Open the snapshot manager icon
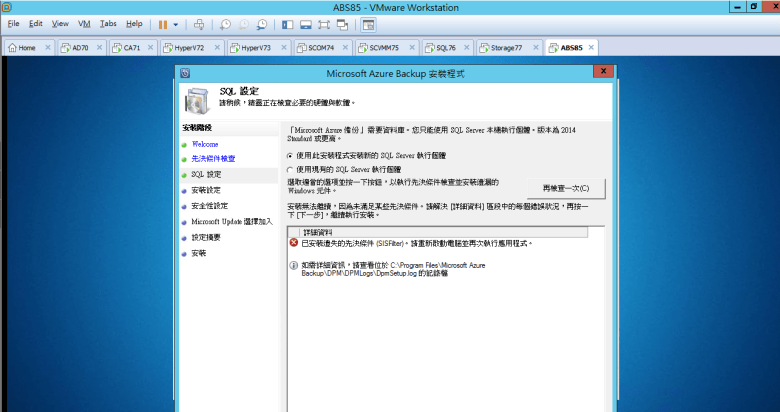This screenshot has height=412, width=780. [261, 23]
